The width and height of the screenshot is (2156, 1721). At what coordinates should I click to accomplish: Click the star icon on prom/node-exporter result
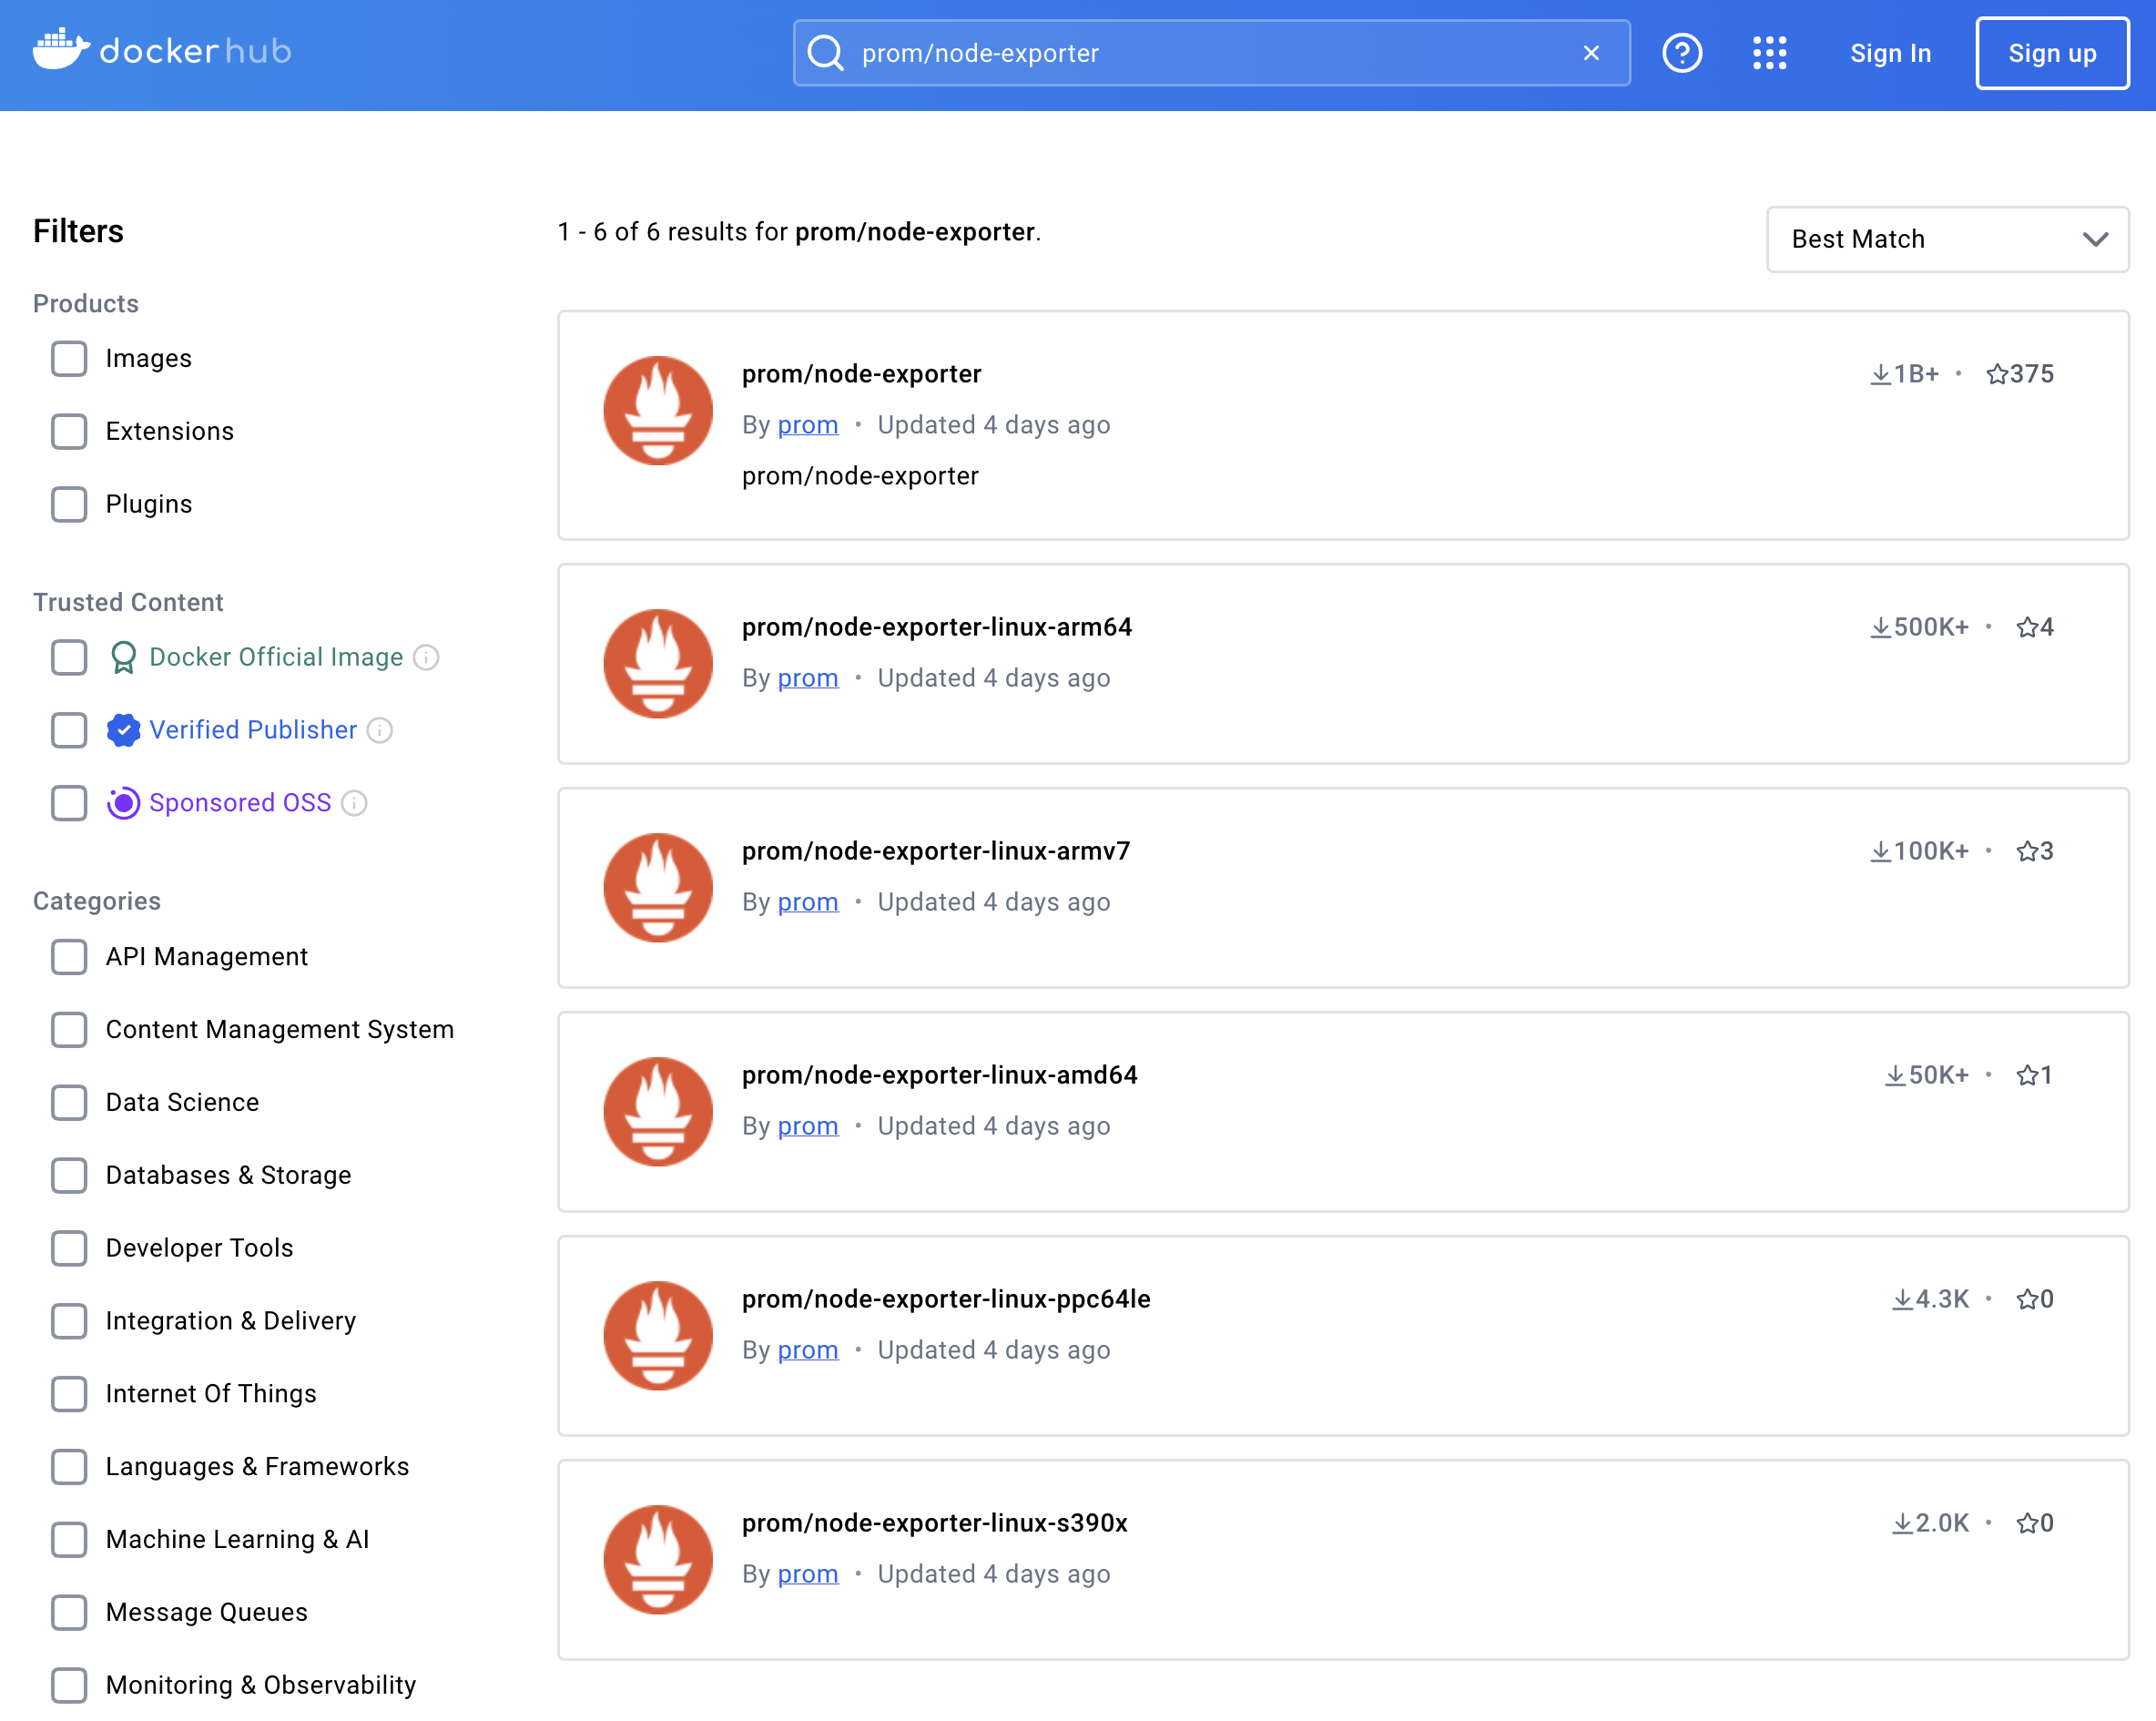(x=1996, y=374)
